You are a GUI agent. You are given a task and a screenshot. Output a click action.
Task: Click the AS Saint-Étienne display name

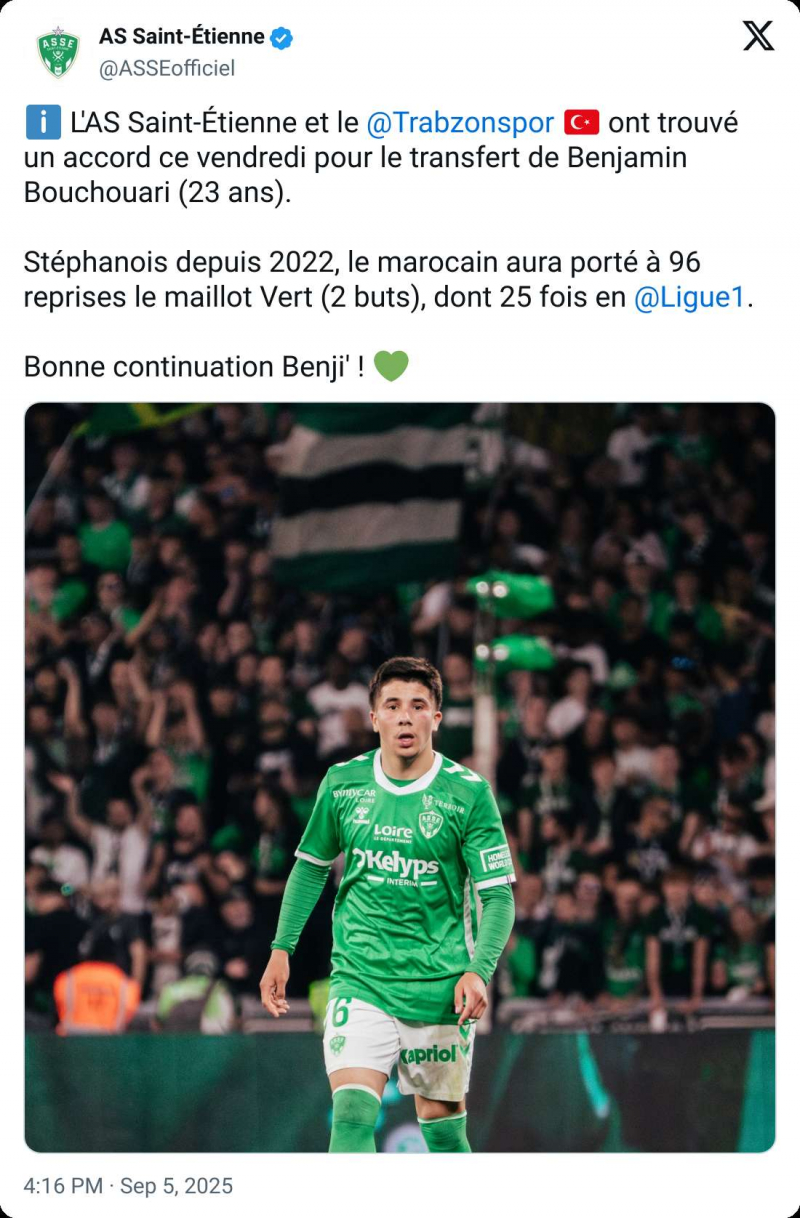click(181, 37)
